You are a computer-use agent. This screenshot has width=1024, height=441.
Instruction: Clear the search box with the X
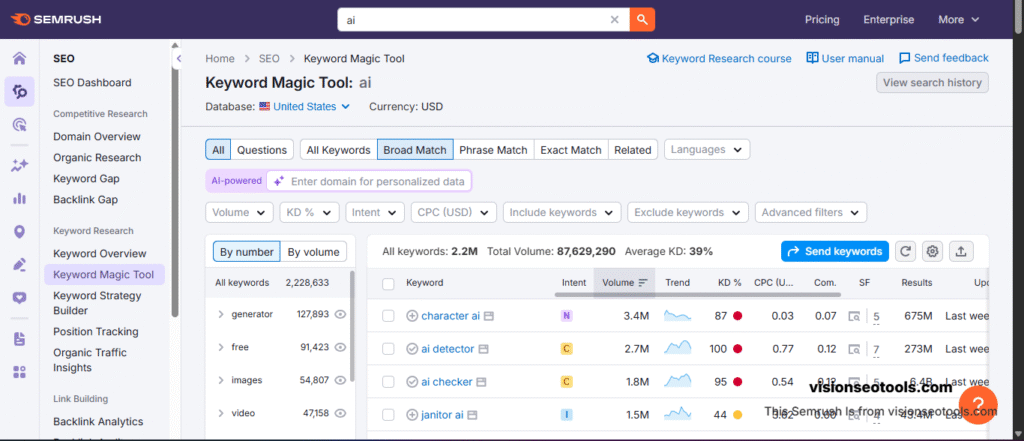pyautogui.click(x=615, y=20)
